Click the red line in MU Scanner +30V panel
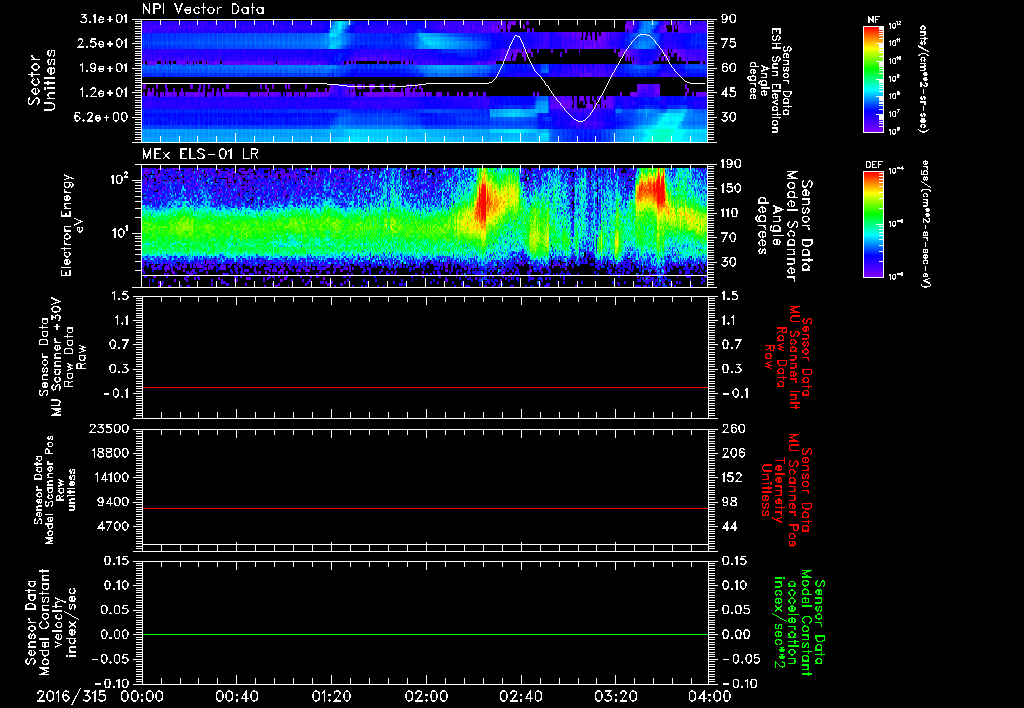Image resolution: width=1024 pixels, height=708 pixels. point(425,387)
